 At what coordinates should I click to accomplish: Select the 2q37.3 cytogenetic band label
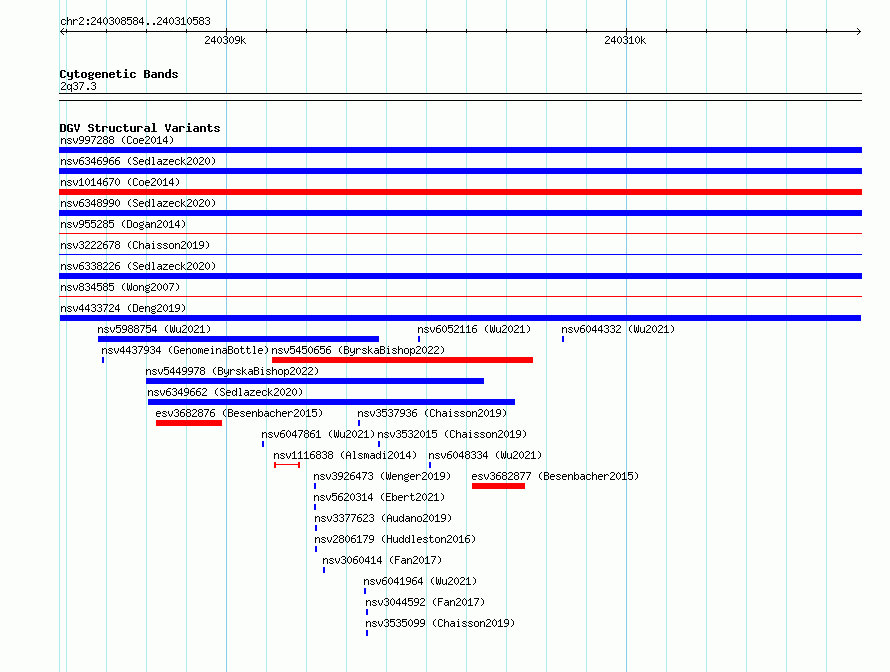pyautogui.click(x=78, y=86)
